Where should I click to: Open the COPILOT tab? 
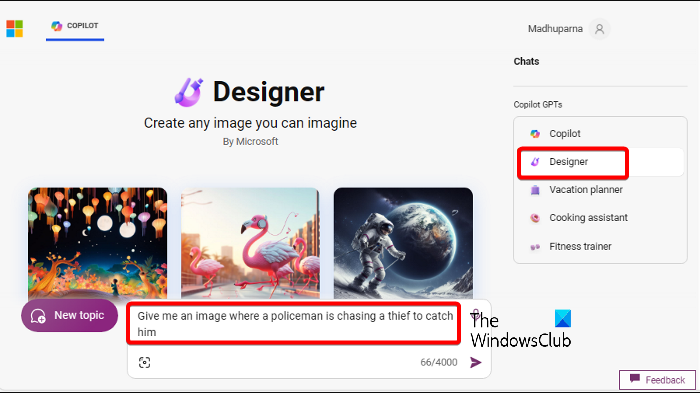75,26
